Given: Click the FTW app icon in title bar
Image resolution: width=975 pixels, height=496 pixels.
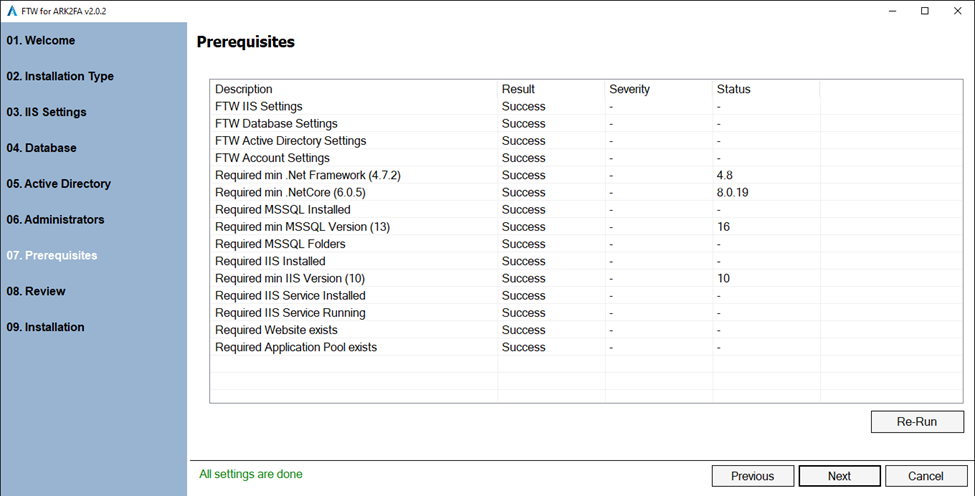Looking at the screenshot, I should [x=12, y=10].
